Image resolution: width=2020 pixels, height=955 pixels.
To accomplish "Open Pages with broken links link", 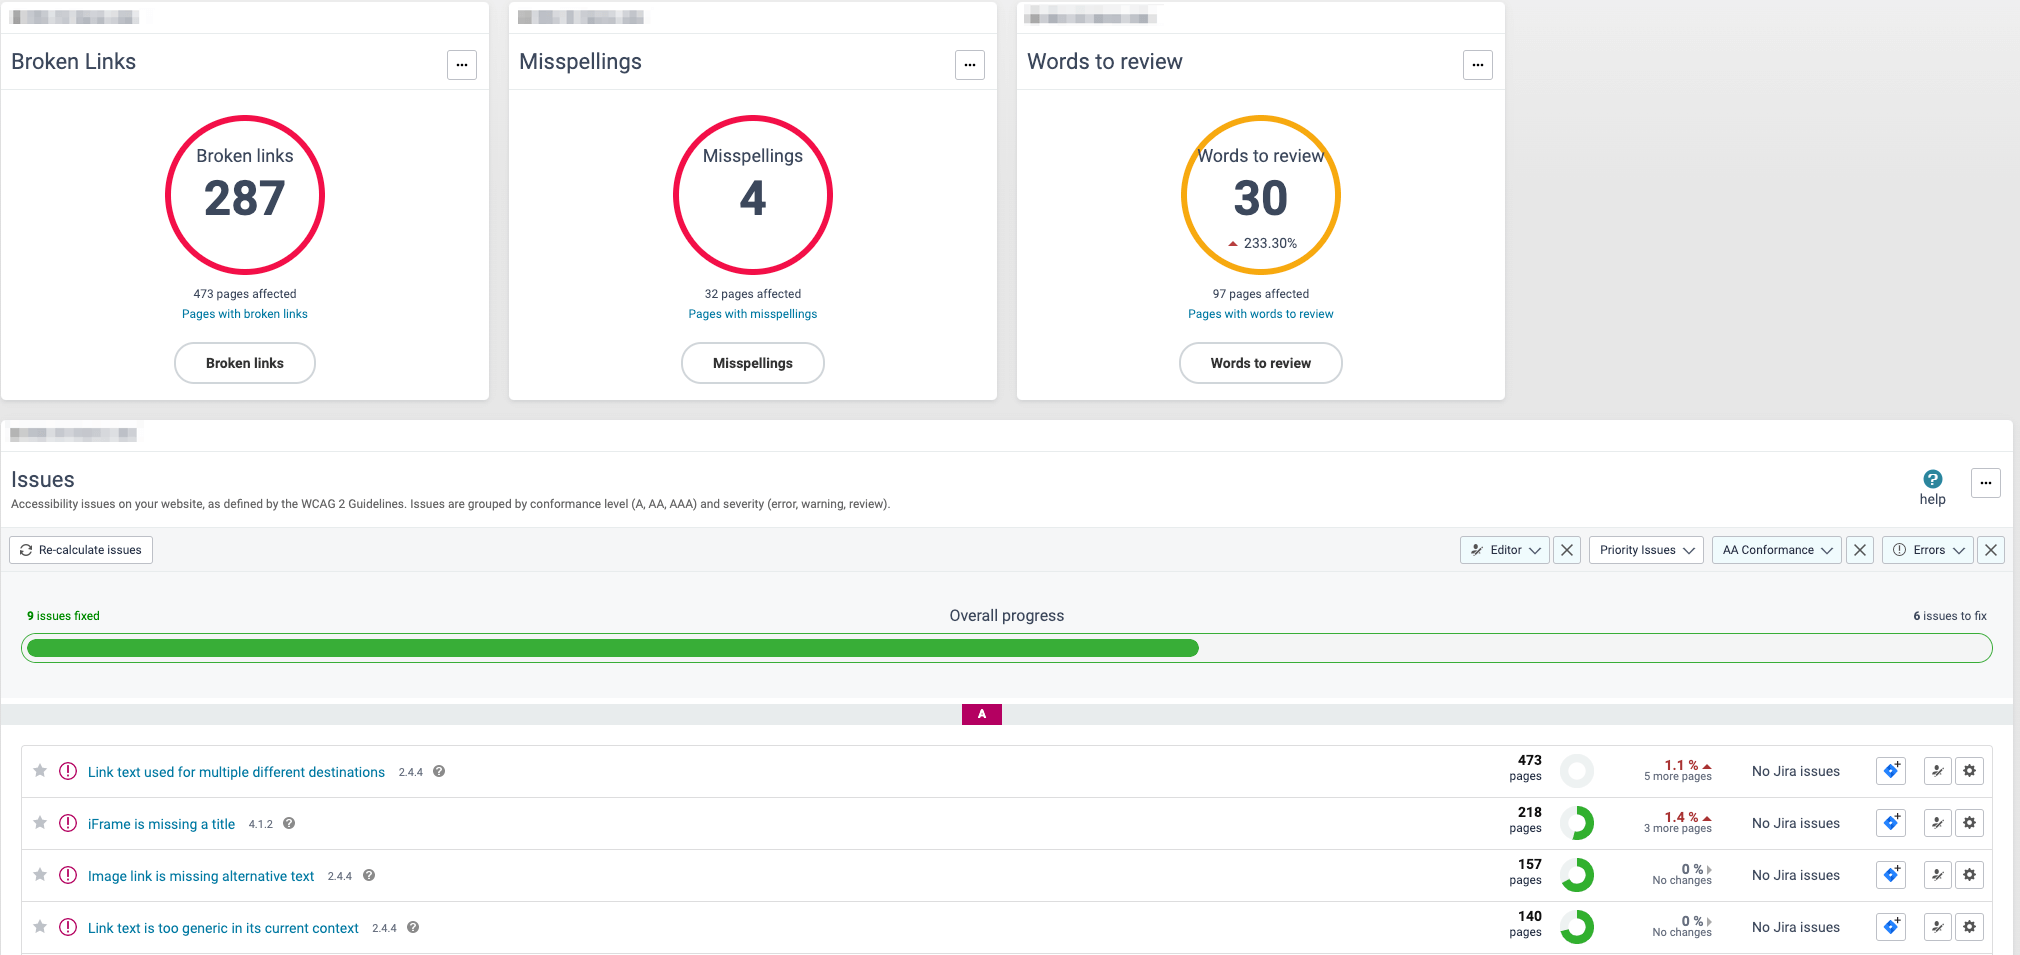I will point(245,314).
